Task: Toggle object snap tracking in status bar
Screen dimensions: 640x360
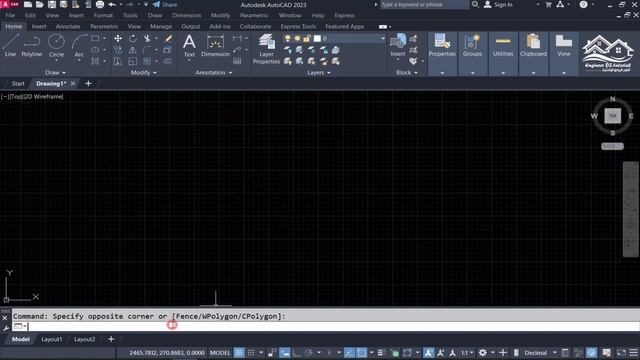Action: [x=349, y=353]
